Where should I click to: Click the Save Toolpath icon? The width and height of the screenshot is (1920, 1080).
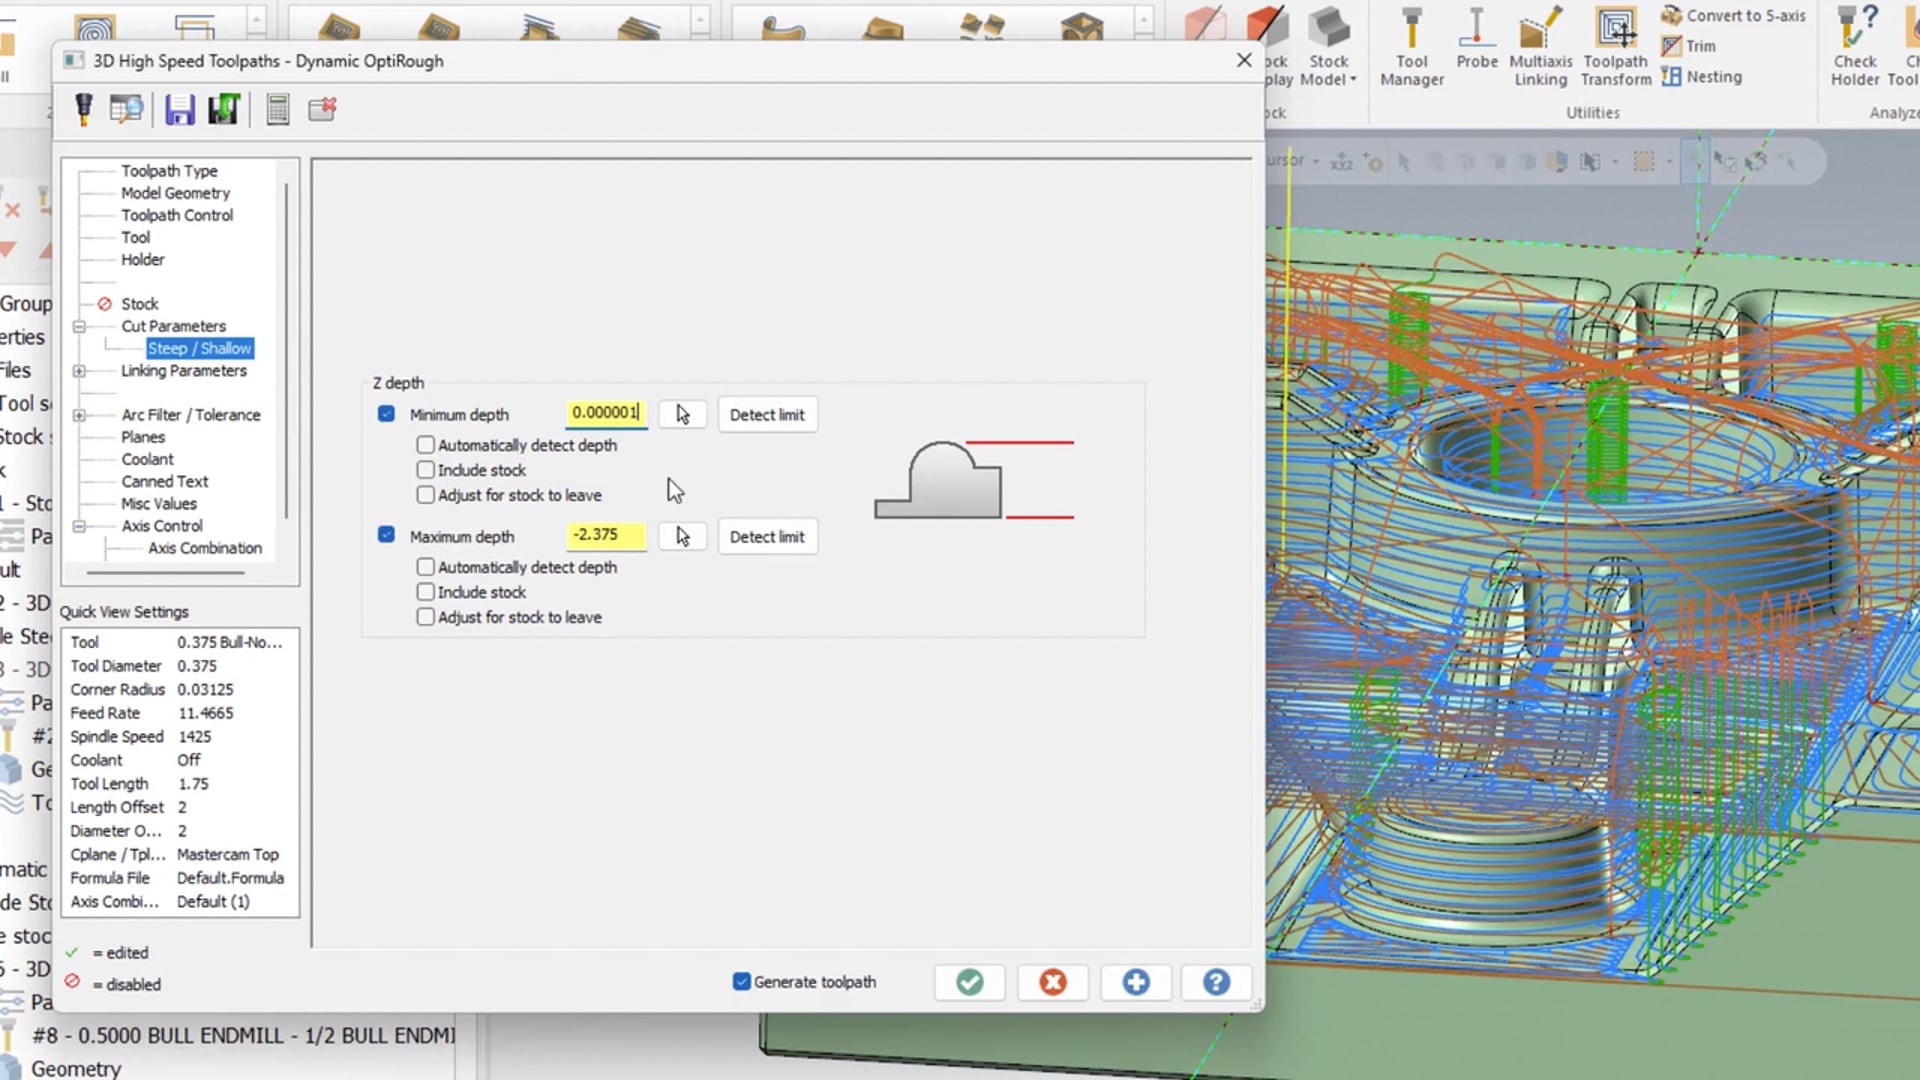(178, 109)
